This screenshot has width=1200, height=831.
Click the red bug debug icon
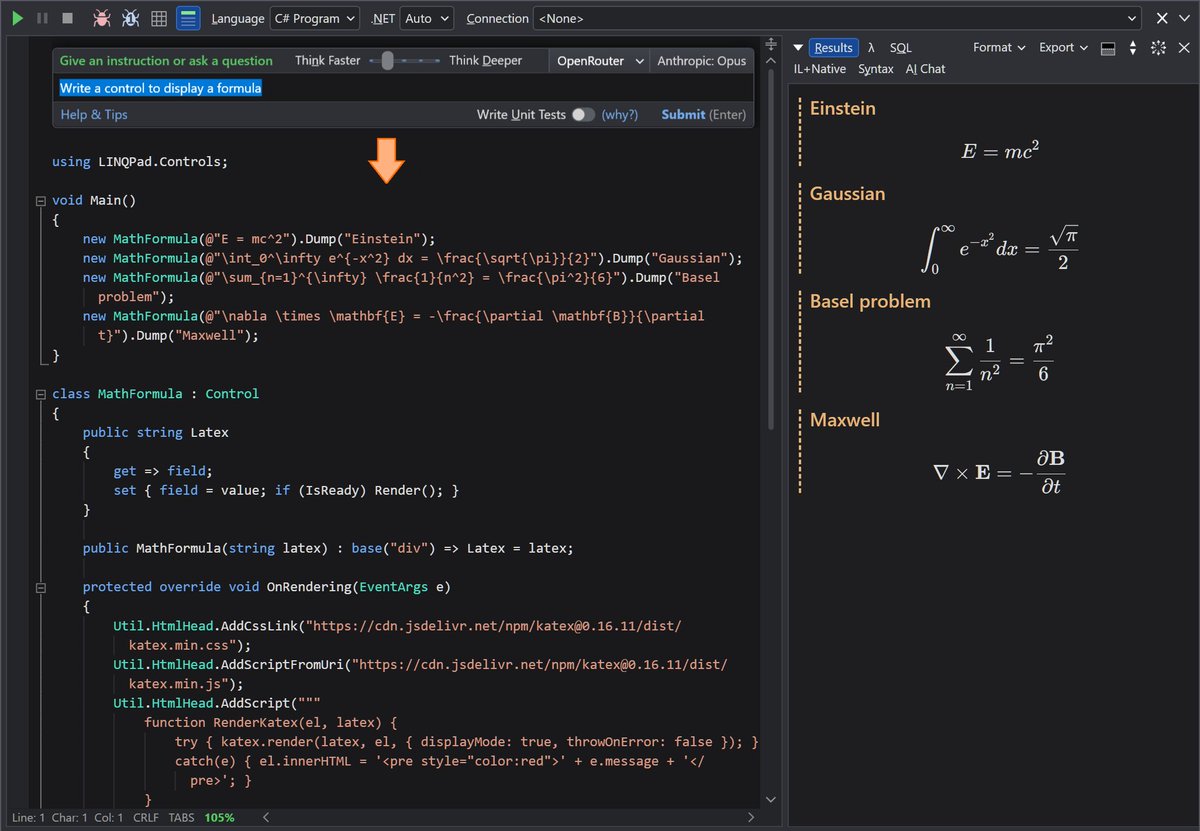101,18
